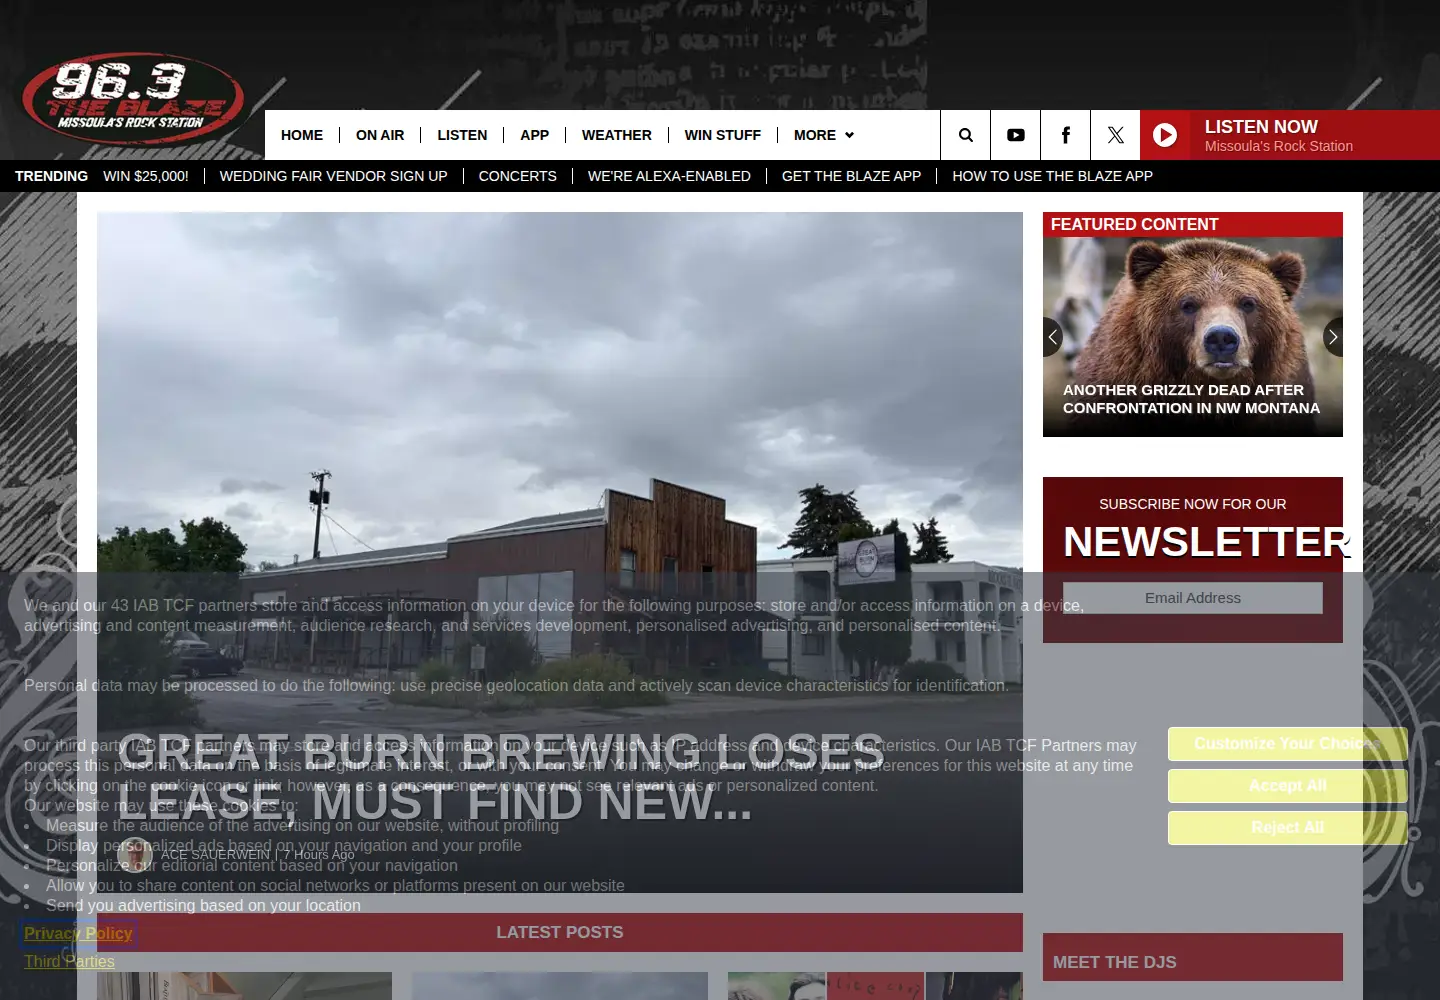Click the author avatar beside Ace Sauerwein
1440x1000 pixels.
click(135, 855)
